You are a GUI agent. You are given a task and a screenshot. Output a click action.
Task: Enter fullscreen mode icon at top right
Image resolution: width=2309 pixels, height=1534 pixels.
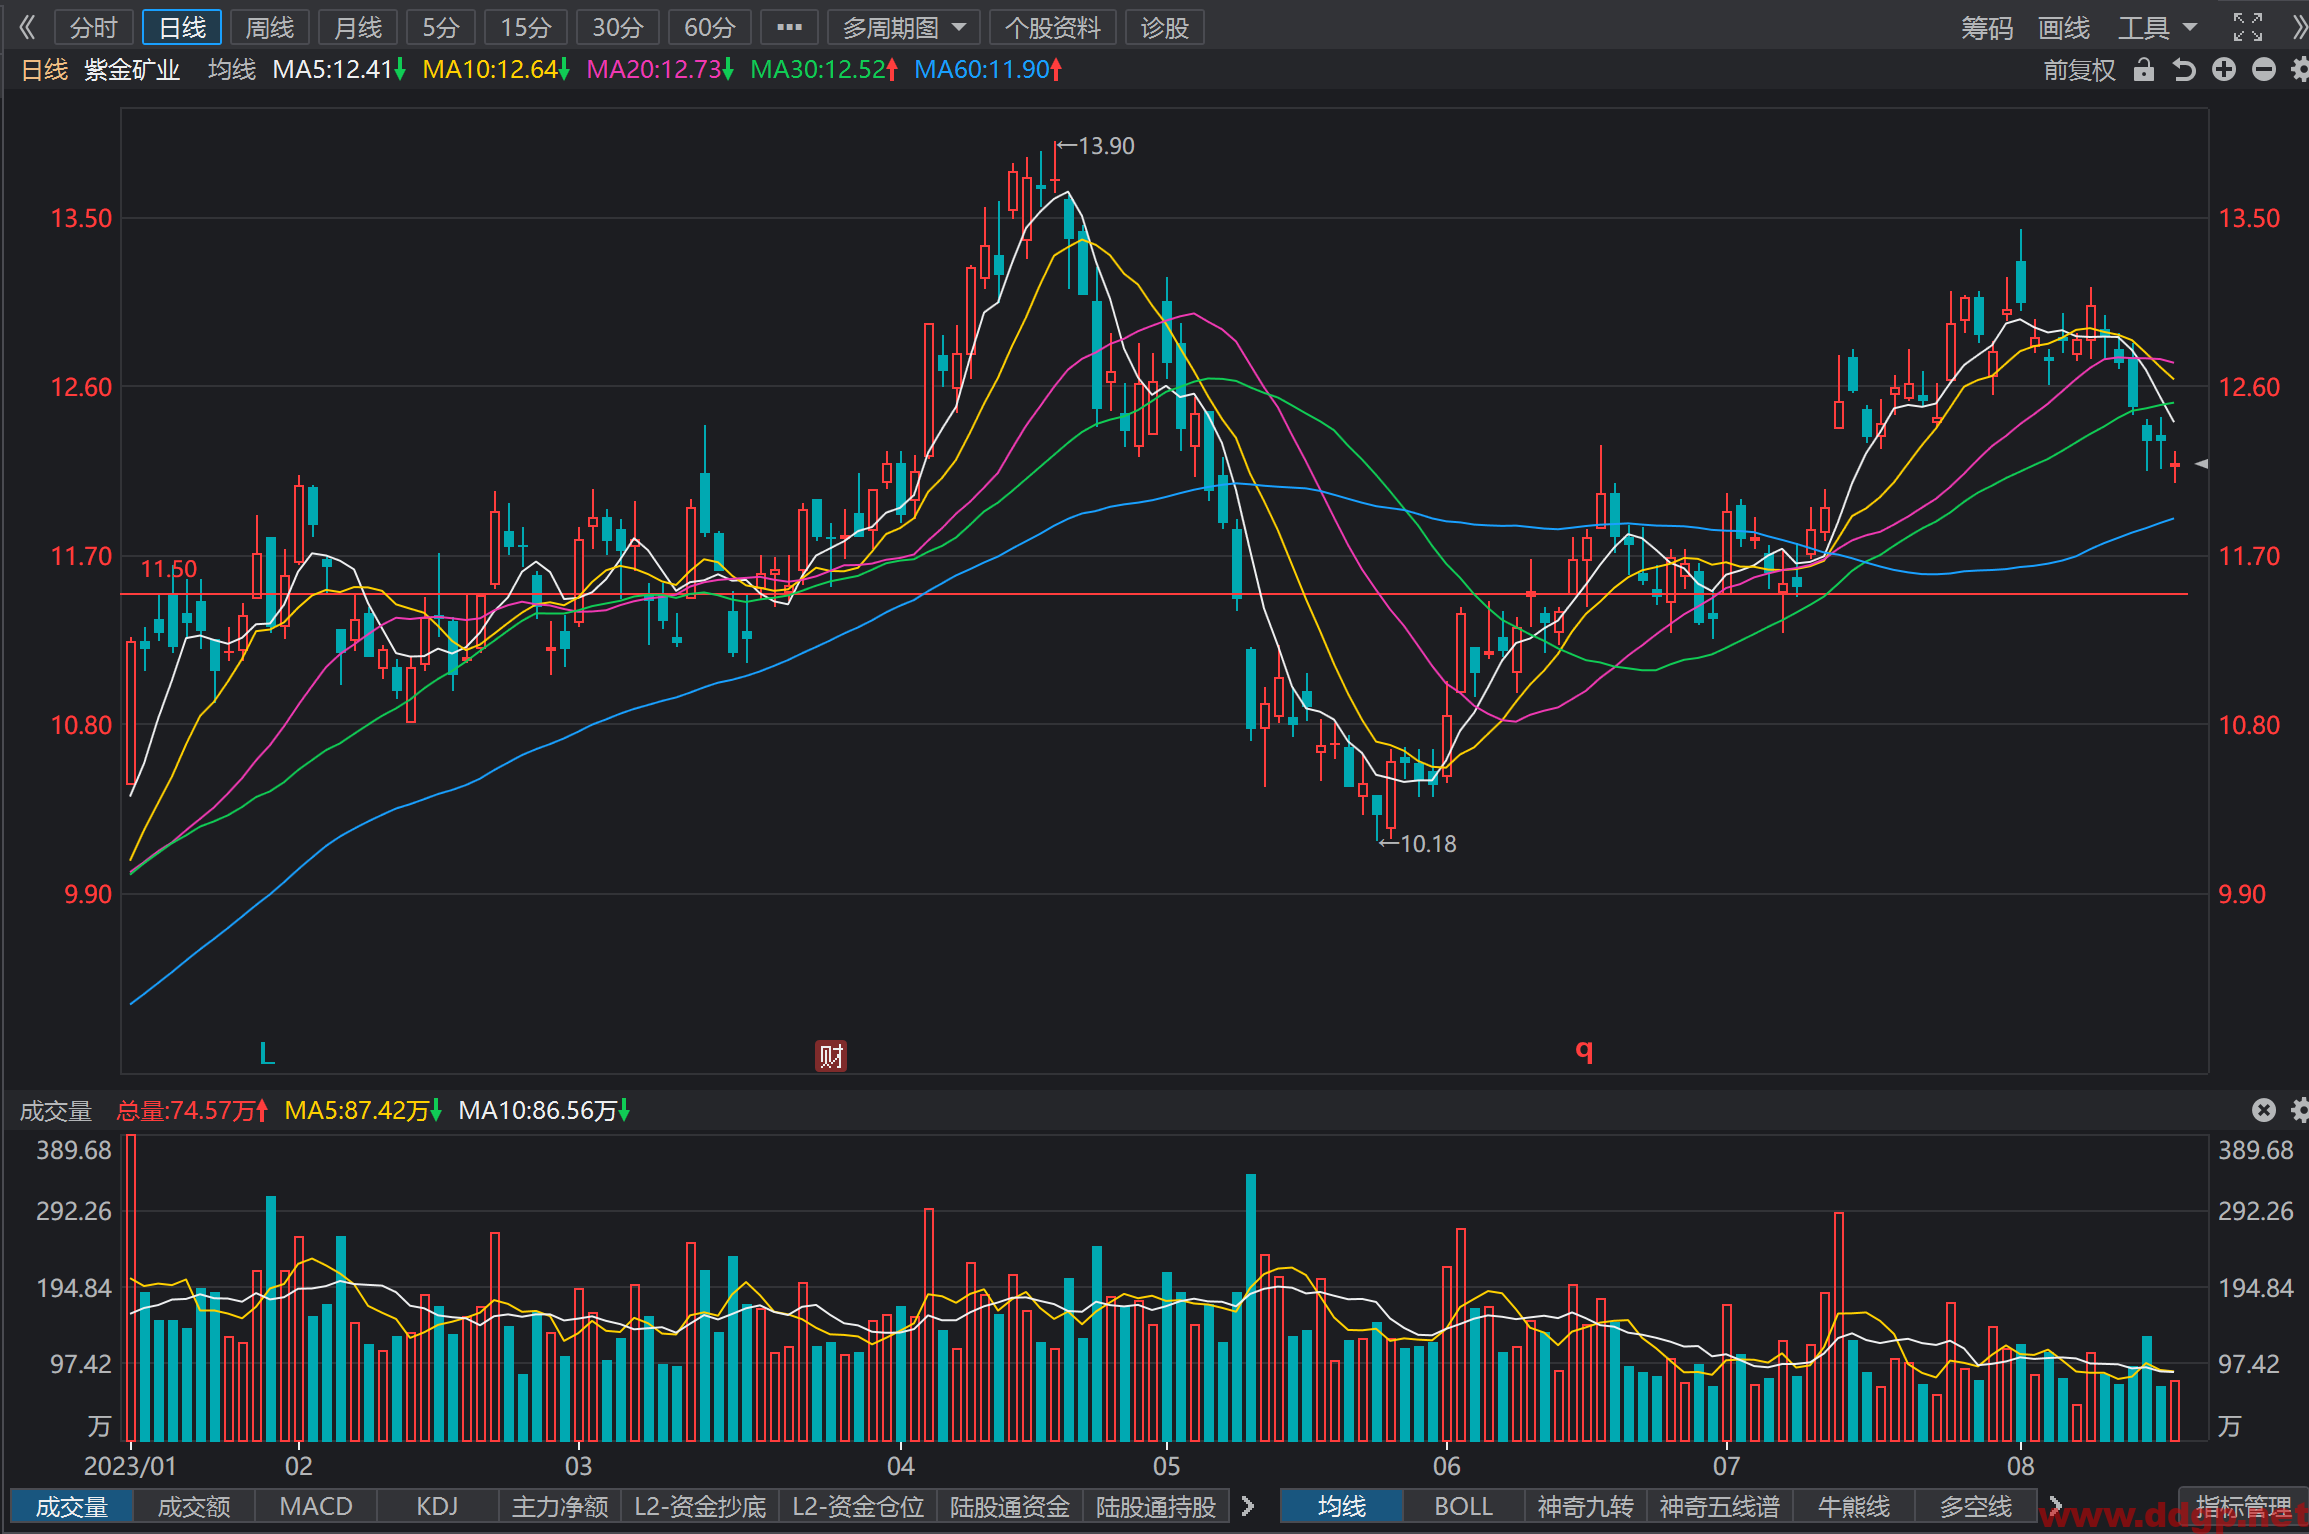coord(2248,27)
